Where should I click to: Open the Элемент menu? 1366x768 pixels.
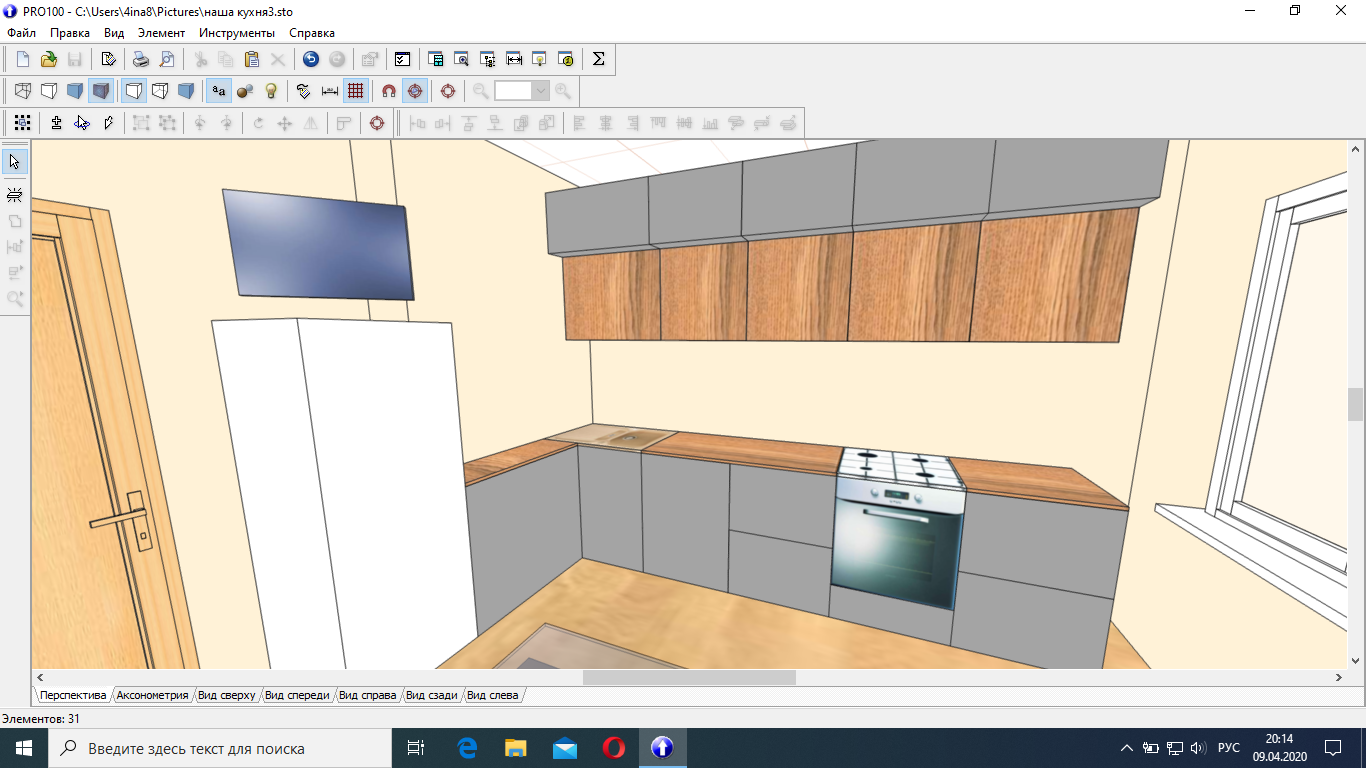pos(161,33)
